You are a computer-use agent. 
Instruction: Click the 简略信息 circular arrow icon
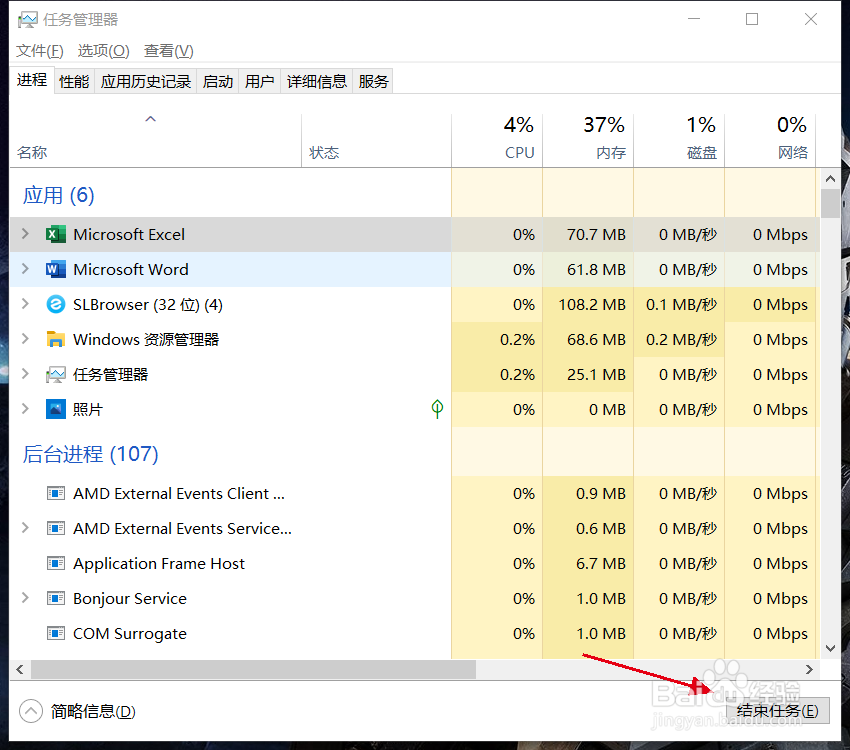[31, 711]
